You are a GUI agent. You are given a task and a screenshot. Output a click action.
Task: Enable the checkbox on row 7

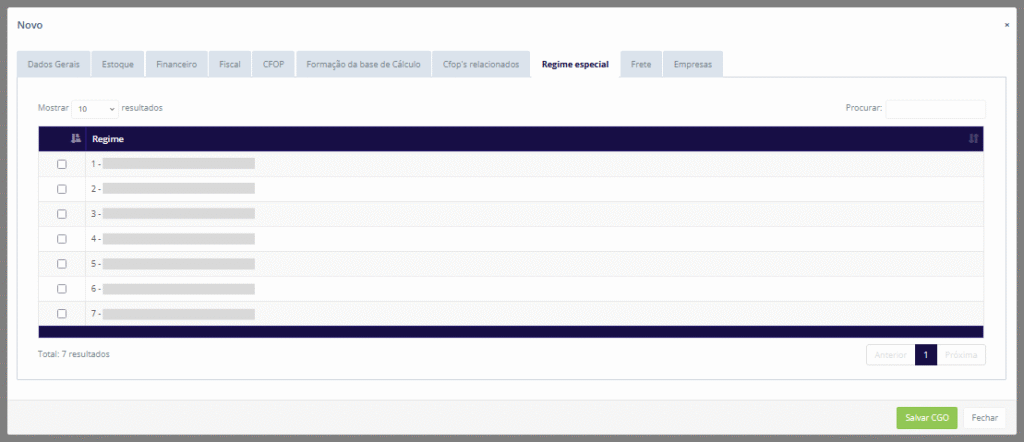click(62, 314)
